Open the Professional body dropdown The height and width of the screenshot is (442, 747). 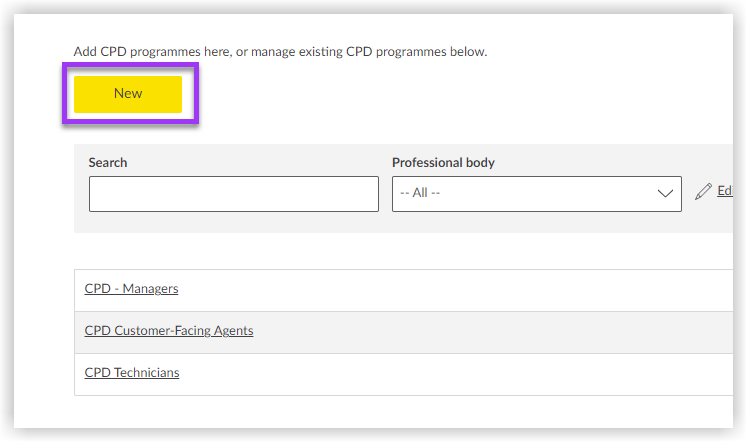coord(537,194)
